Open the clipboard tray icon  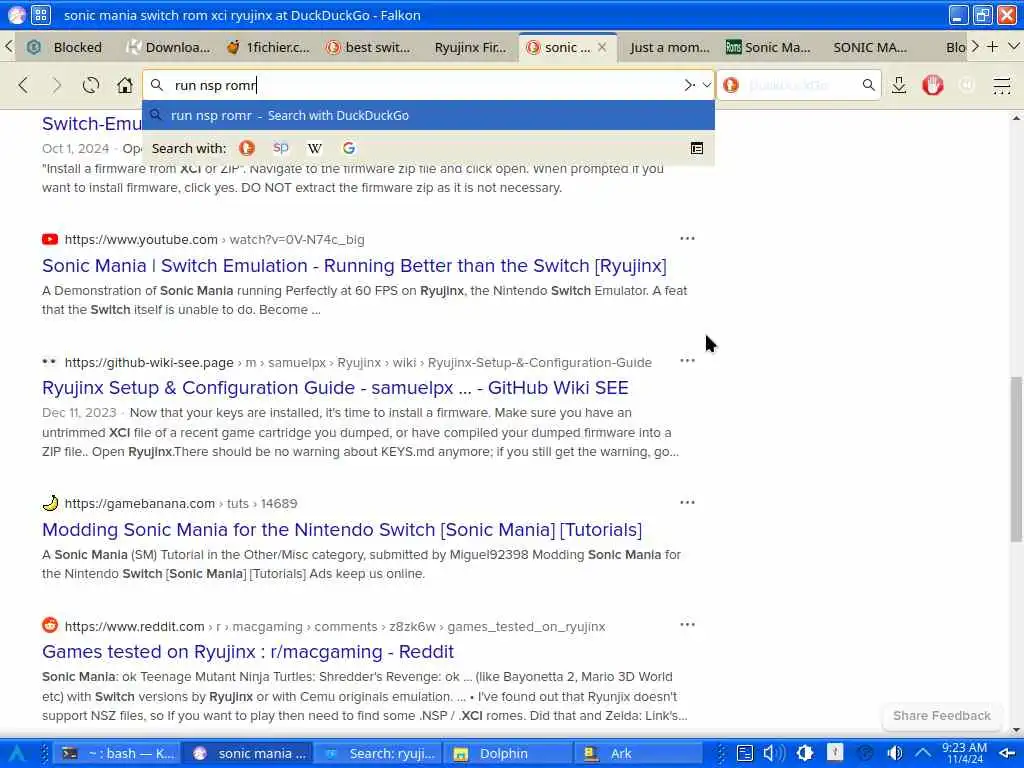744,754
